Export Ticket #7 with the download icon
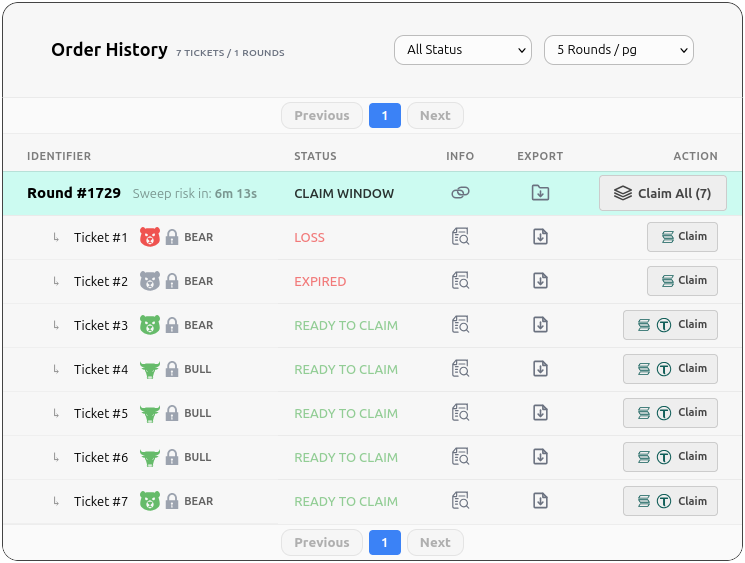 click(540, 501)
